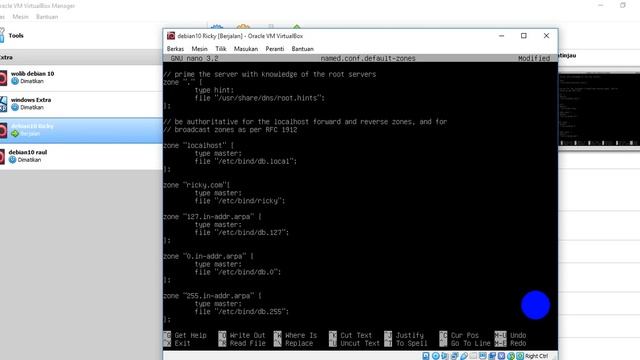Click the line zone "127.in-addr.arpa" {
The width and height of the screenshot is (640, 360).
212,217
